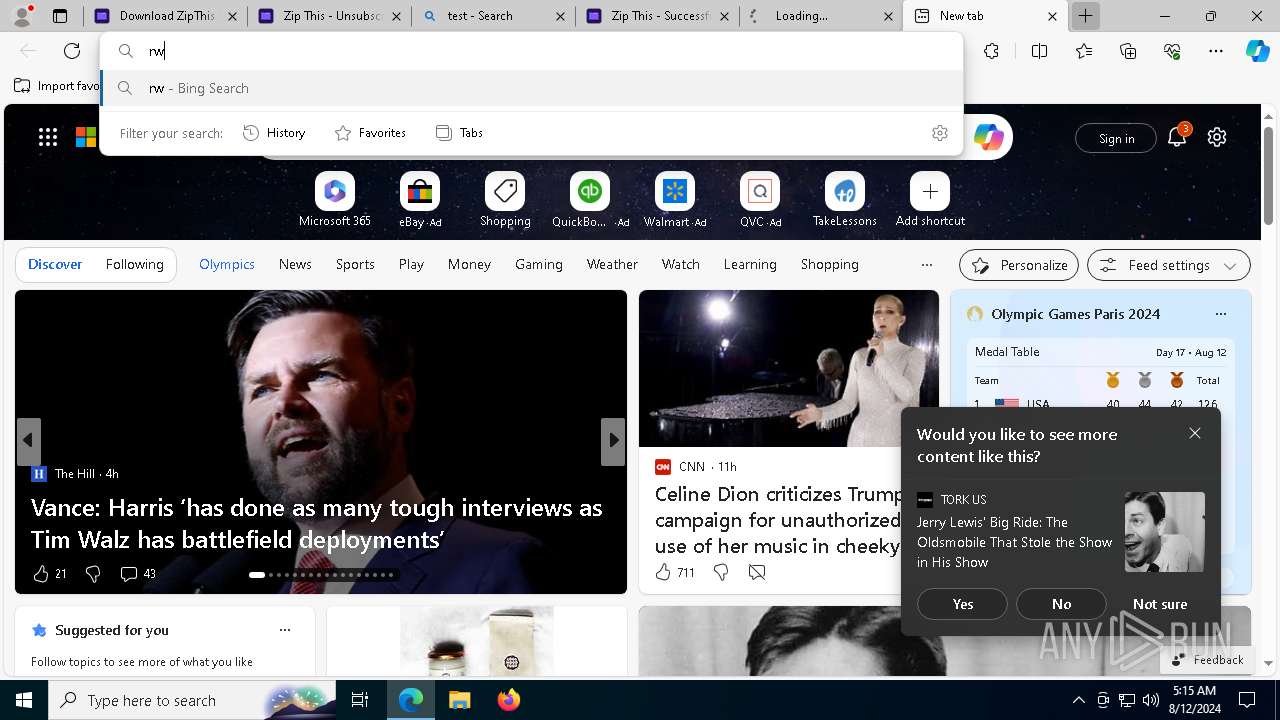Open the Copilot icon on the page
Viewport: 1280px width, 720px height.
[988, 137]
